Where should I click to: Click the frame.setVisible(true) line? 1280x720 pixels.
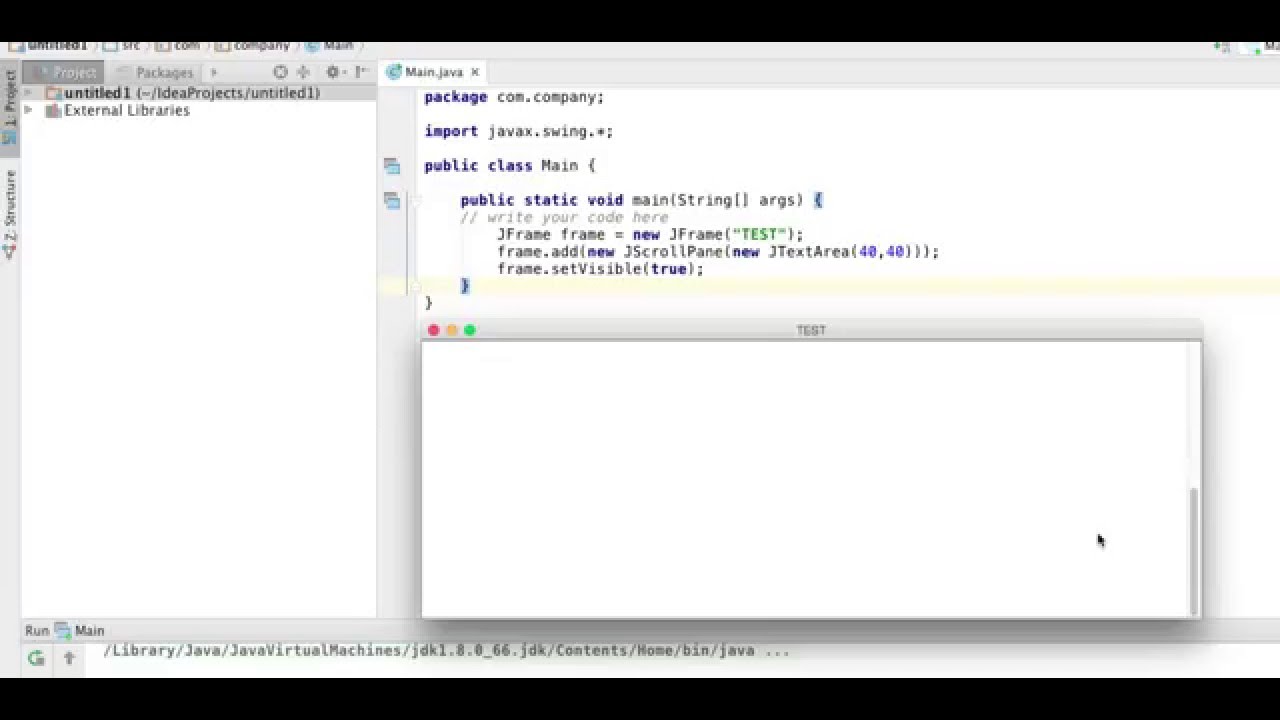(600, 269)
